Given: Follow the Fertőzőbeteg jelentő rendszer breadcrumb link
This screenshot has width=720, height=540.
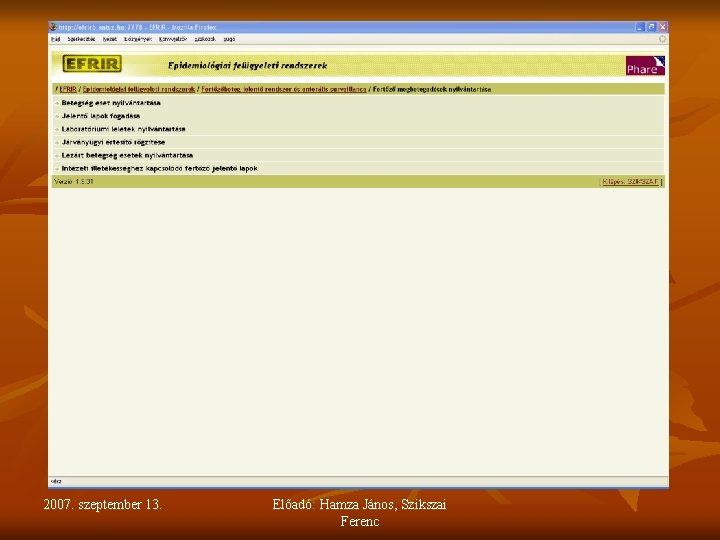Looking at the screenshot, I should [x=284, y=89].
